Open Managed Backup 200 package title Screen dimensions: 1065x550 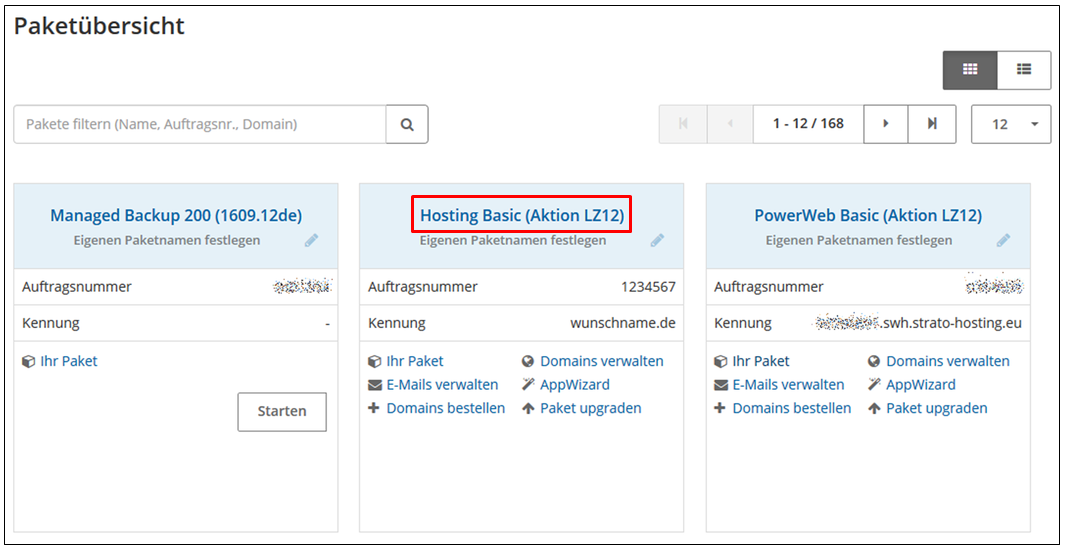click(x=176, y=215)
